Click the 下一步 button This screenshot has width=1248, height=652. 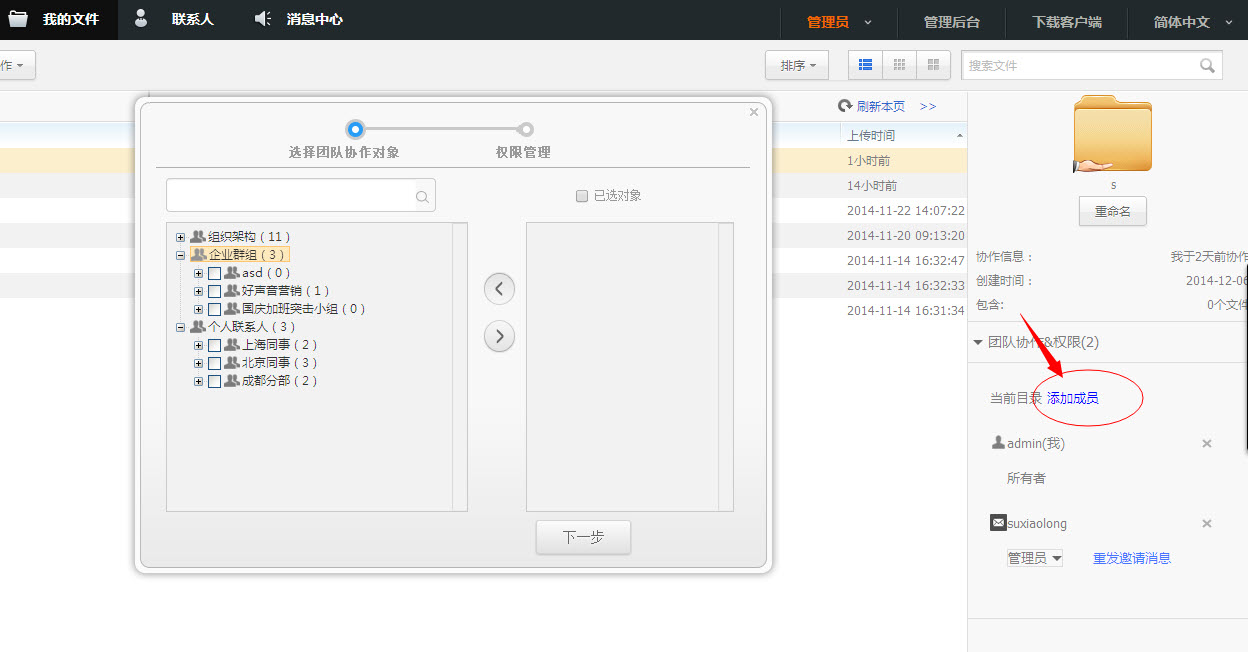[583, 537]
